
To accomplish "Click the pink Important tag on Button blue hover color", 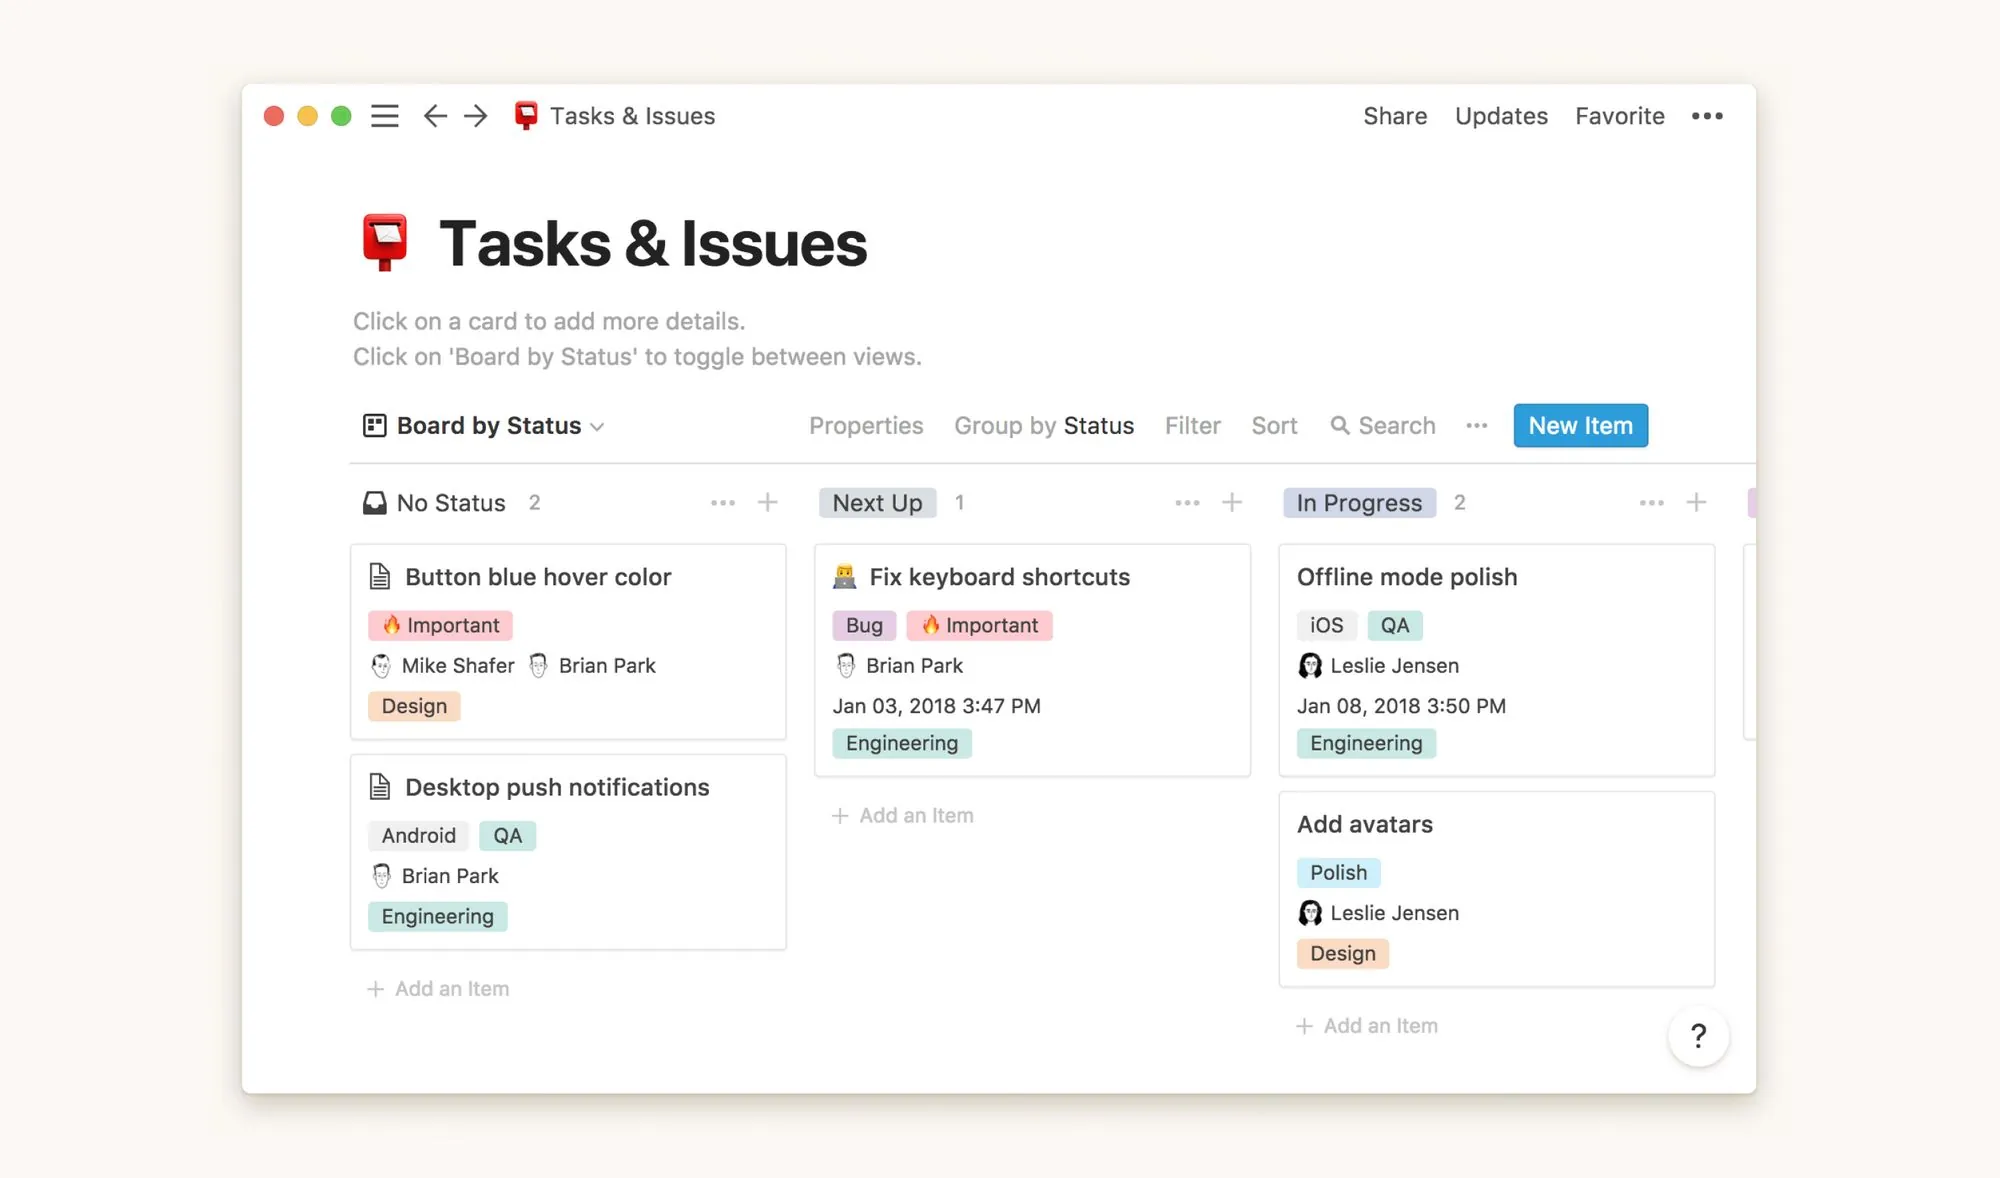I will (x=441, y=626).
